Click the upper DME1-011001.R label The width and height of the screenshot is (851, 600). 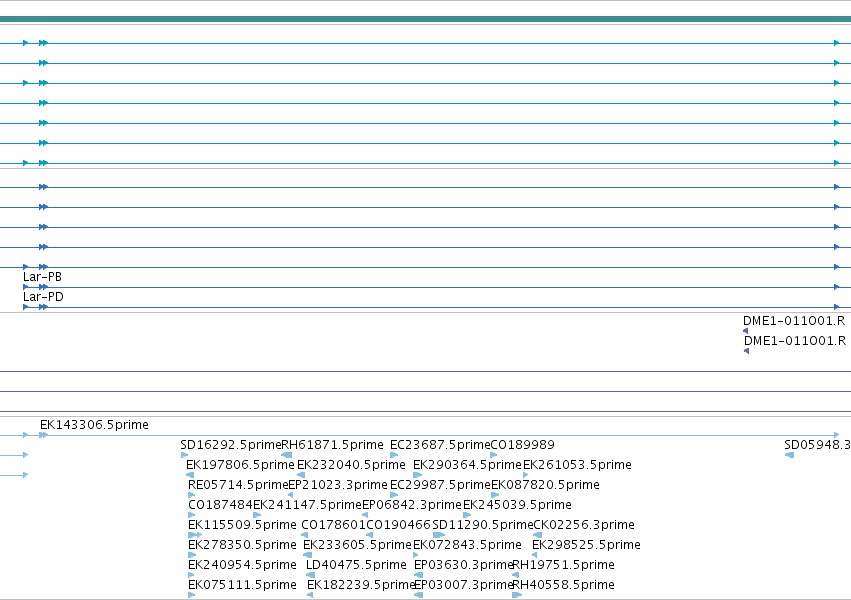[794, 321]
